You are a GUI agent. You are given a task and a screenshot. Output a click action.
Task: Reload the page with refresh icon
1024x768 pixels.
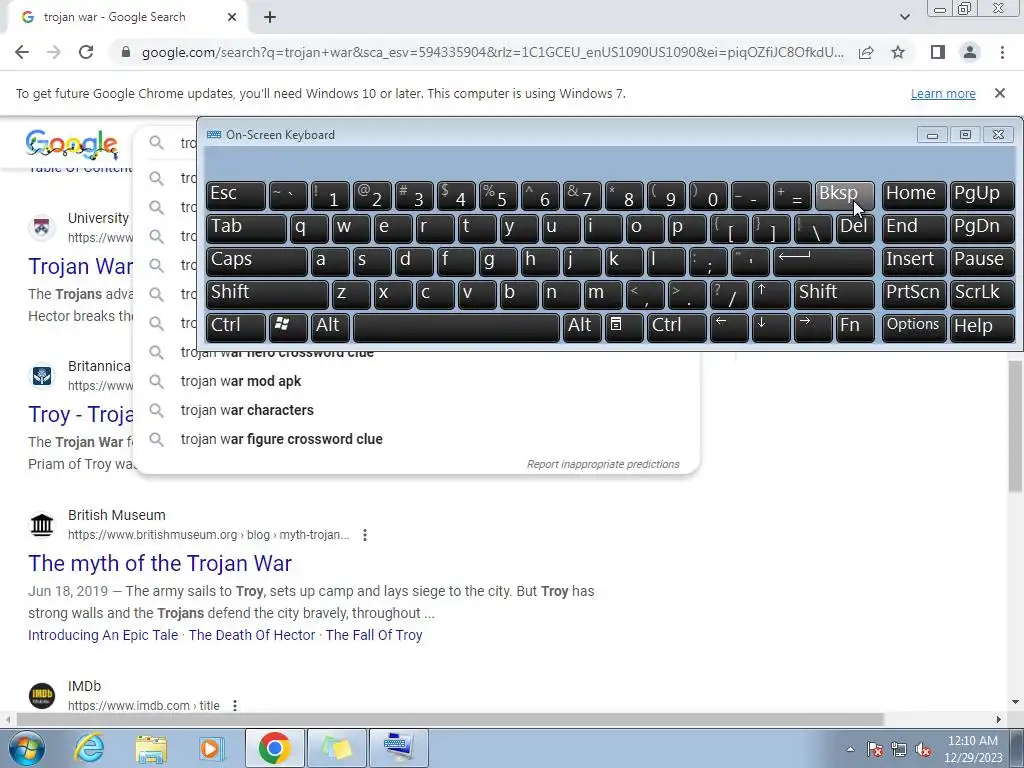86,52
